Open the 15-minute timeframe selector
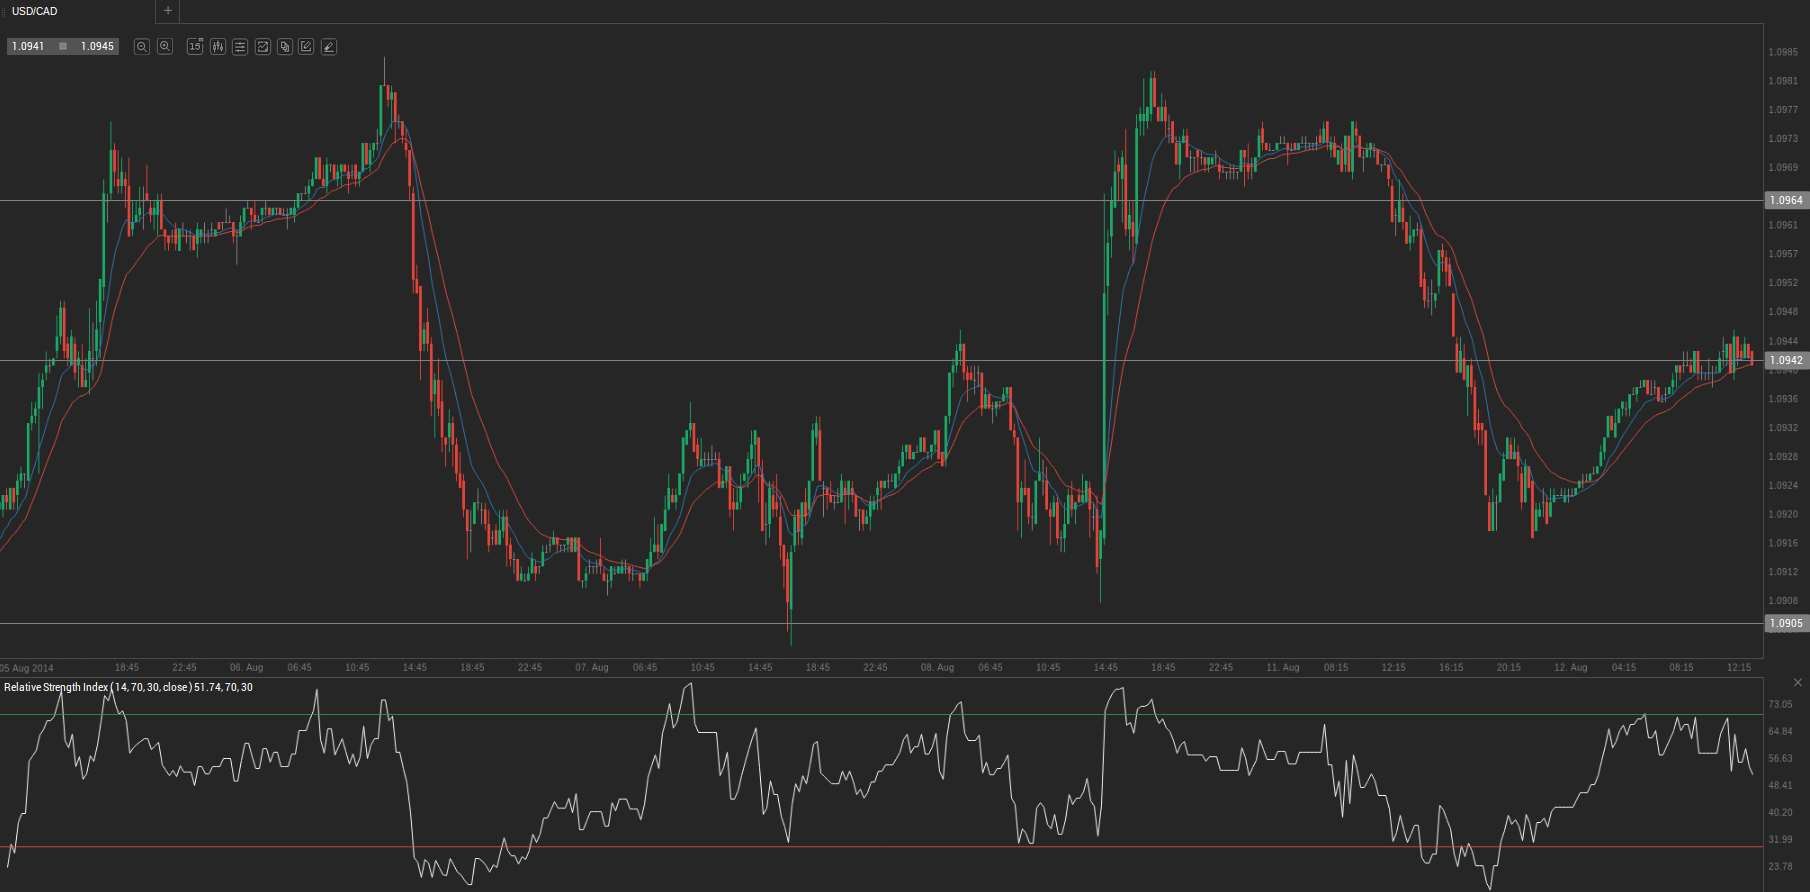Image resolution: width=1810 pixels, height=892 pixels. (x=195, y=47)
